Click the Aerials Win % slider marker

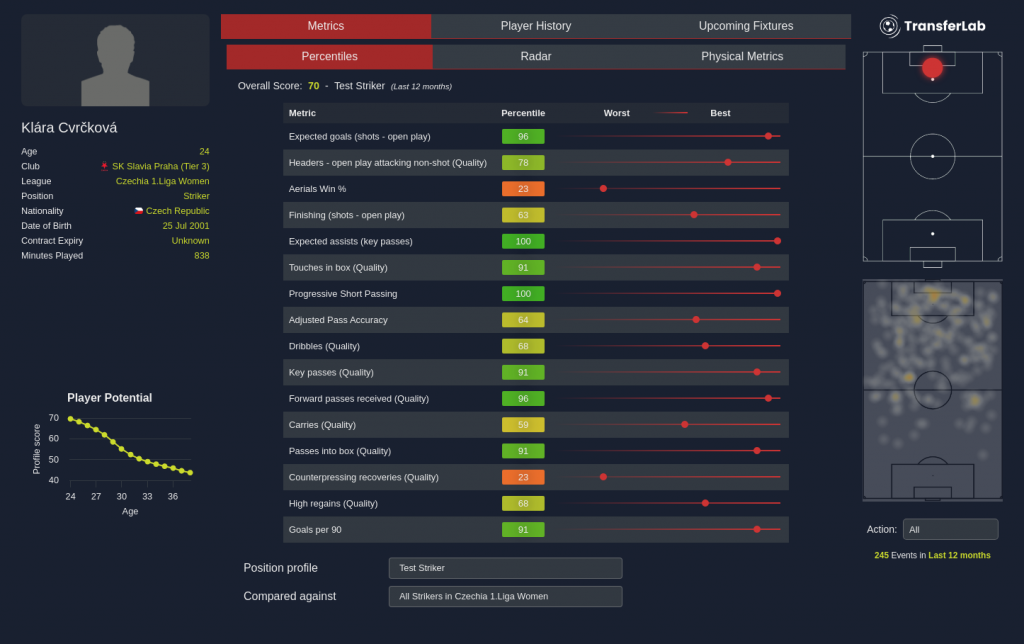[603, 188]
